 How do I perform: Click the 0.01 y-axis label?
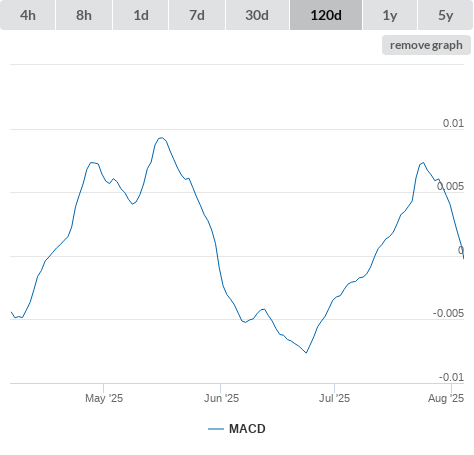coord(453,123)
